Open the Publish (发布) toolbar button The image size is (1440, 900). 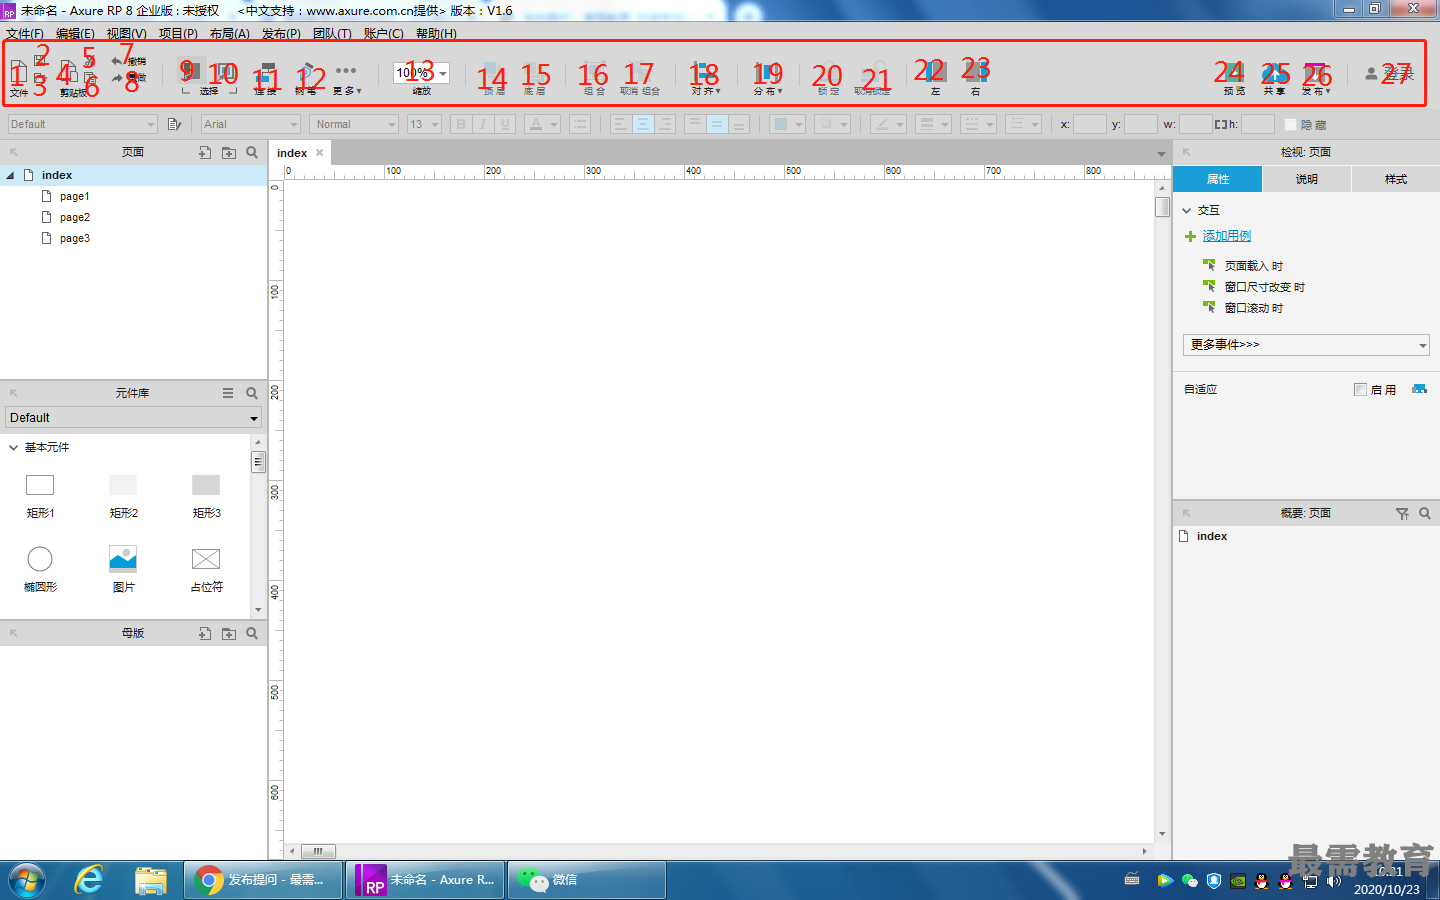1315,78
